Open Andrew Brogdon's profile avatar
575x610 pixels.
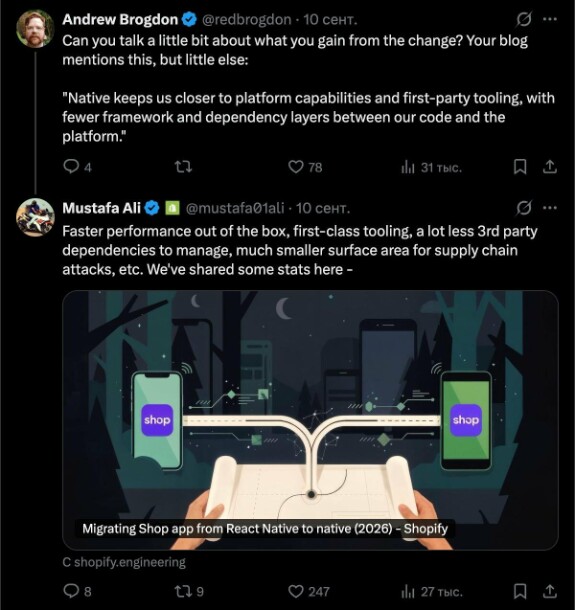[x=35, y=29]
